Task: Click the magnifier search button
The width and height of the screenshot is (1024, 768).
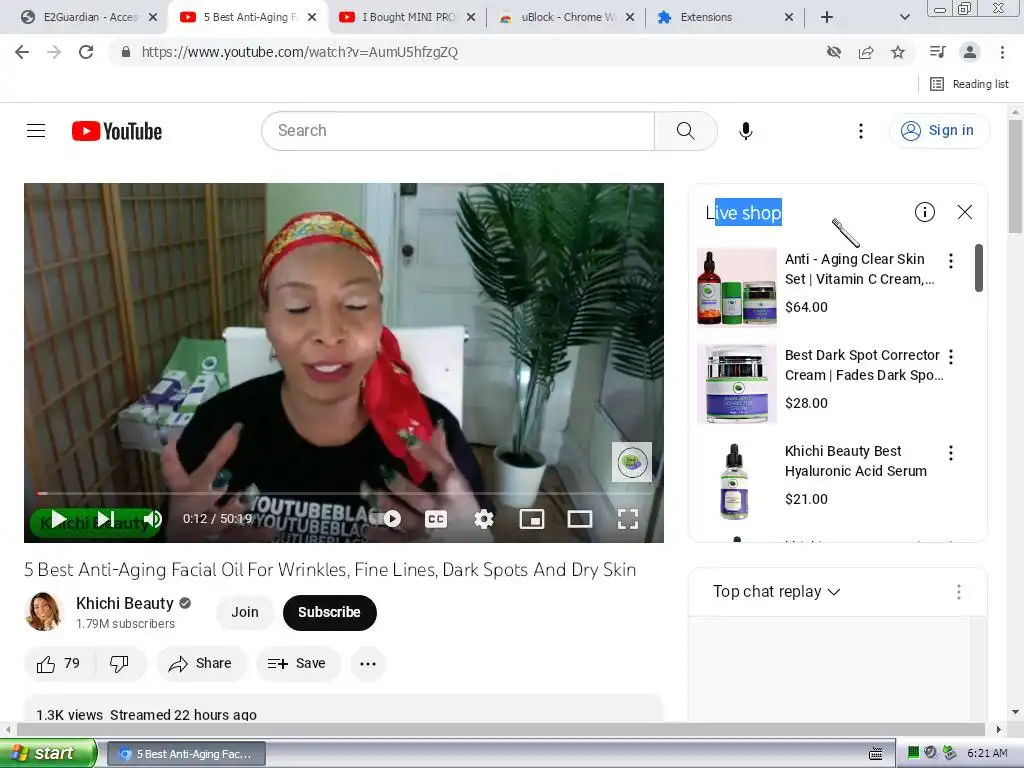Action: click(686, 131)
